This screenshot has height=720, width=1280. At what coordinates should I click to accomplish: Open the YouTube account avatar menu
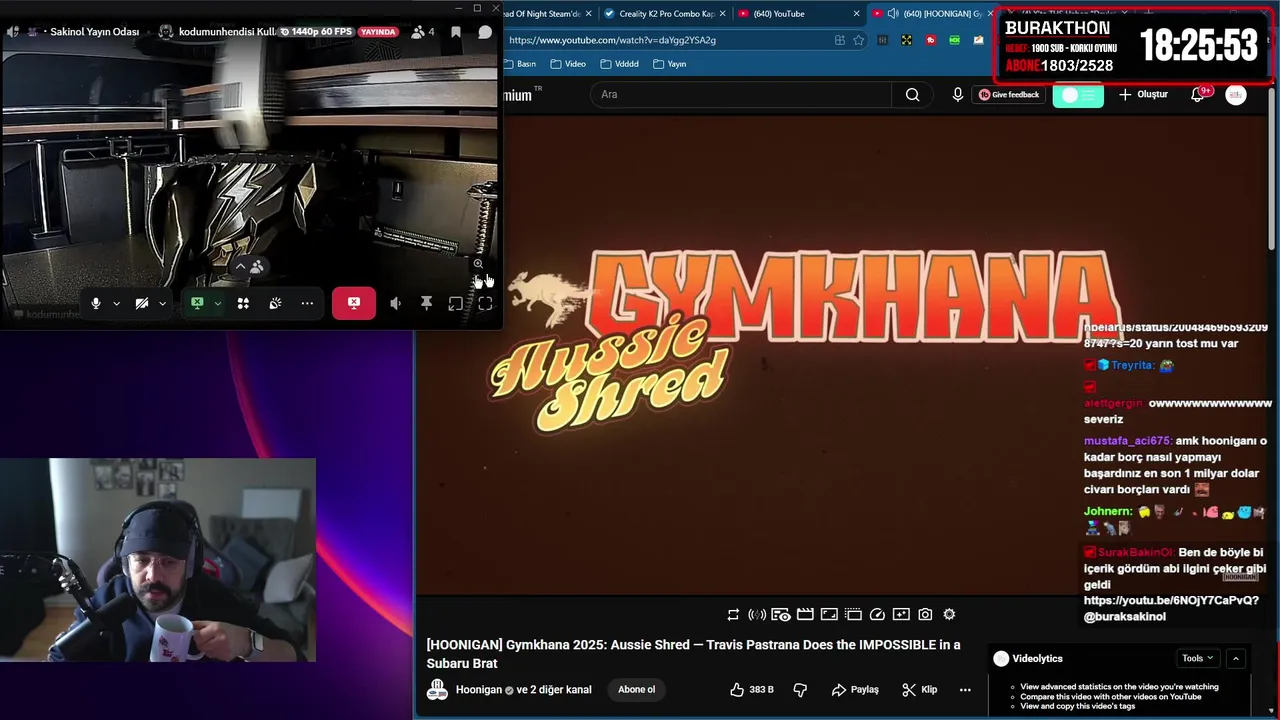point(1236,94)
